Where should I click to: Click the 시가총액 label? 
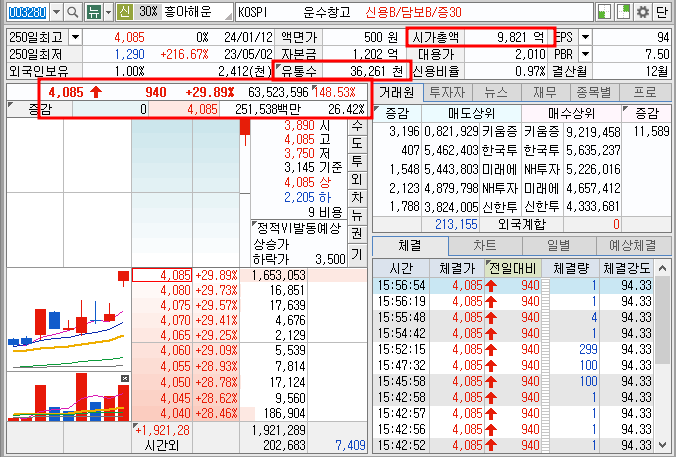tap(436, 37)
